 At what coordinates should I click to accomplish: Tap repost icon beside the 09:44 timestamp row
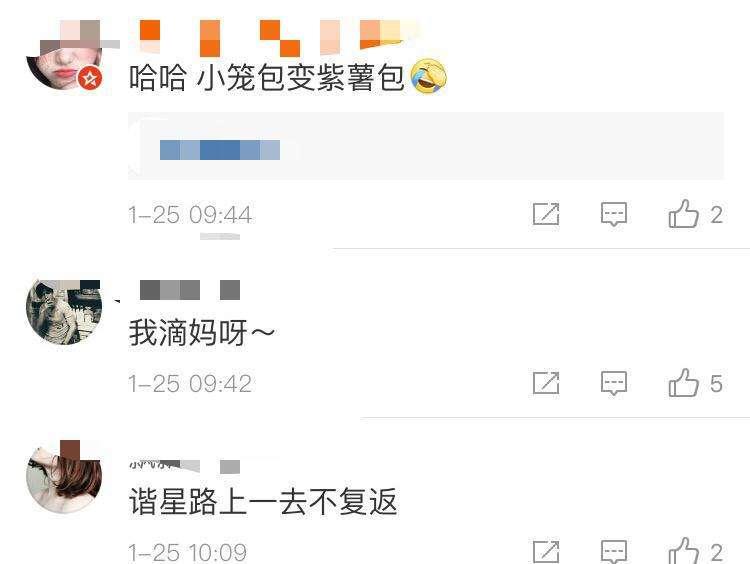pos(546,214)
